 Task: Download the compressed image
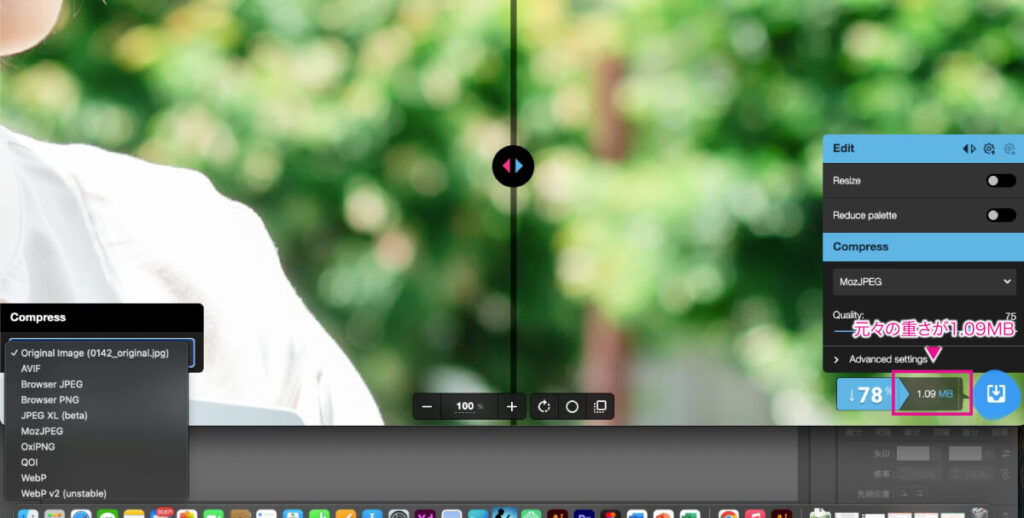995,394
